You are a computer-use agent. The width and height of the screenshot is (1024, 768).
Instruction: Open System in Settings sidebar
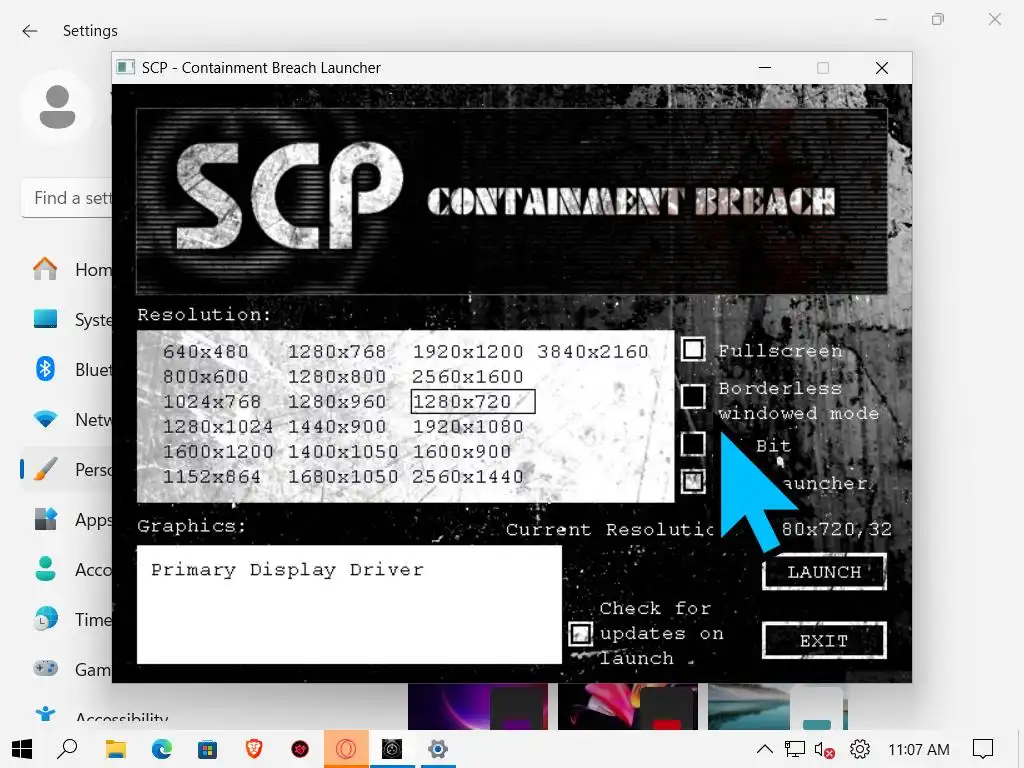click(71, 319)
